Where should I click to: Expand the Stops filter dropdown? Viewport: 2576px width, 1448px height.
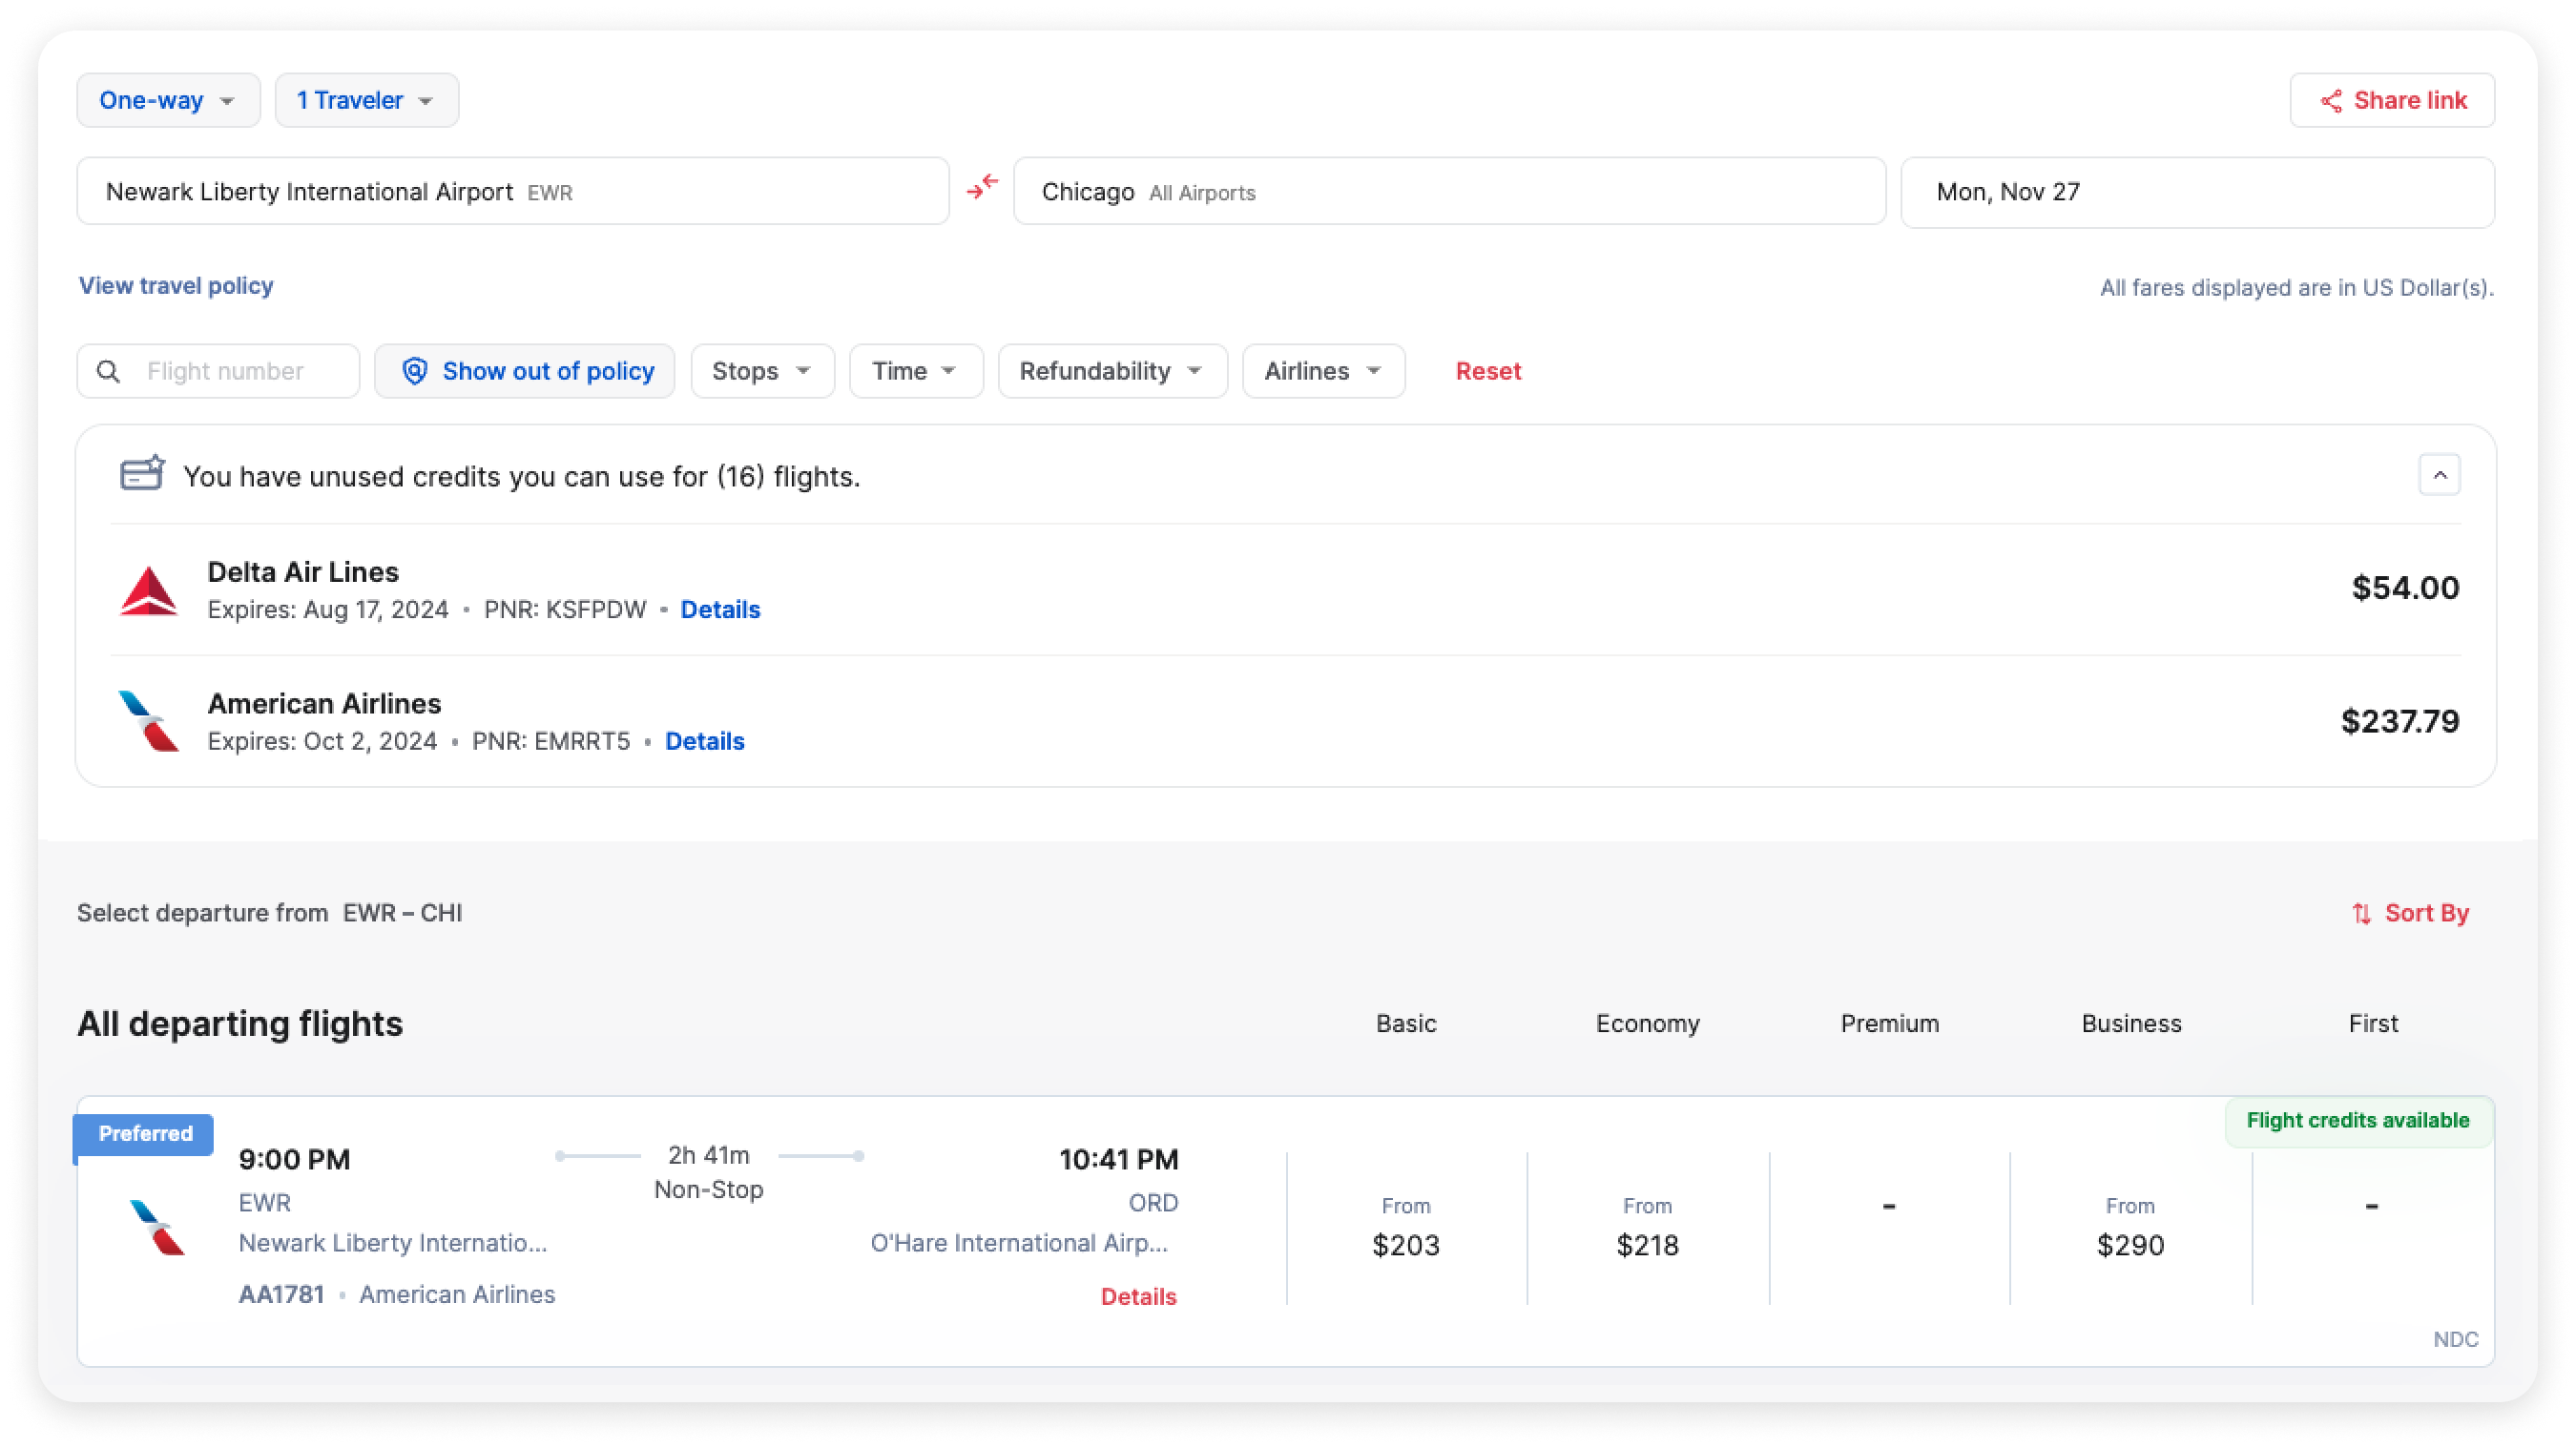[762, 372]
